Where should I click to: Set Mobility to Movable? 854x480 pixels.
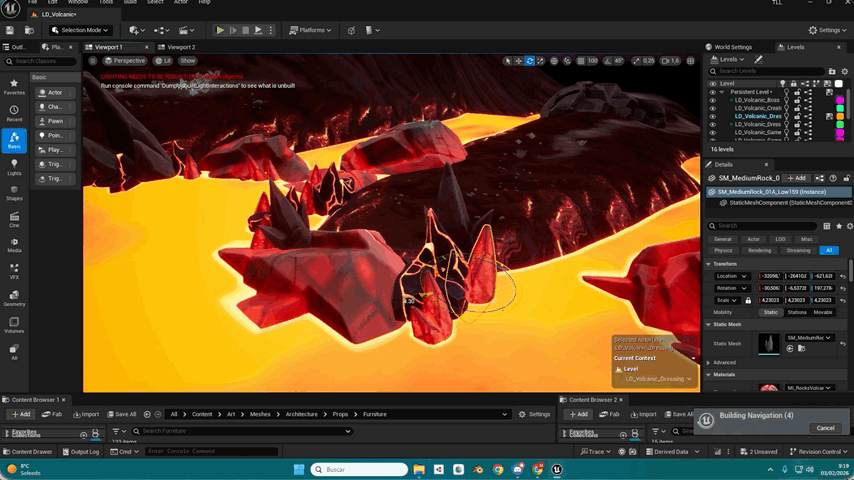tap(823, 312)
